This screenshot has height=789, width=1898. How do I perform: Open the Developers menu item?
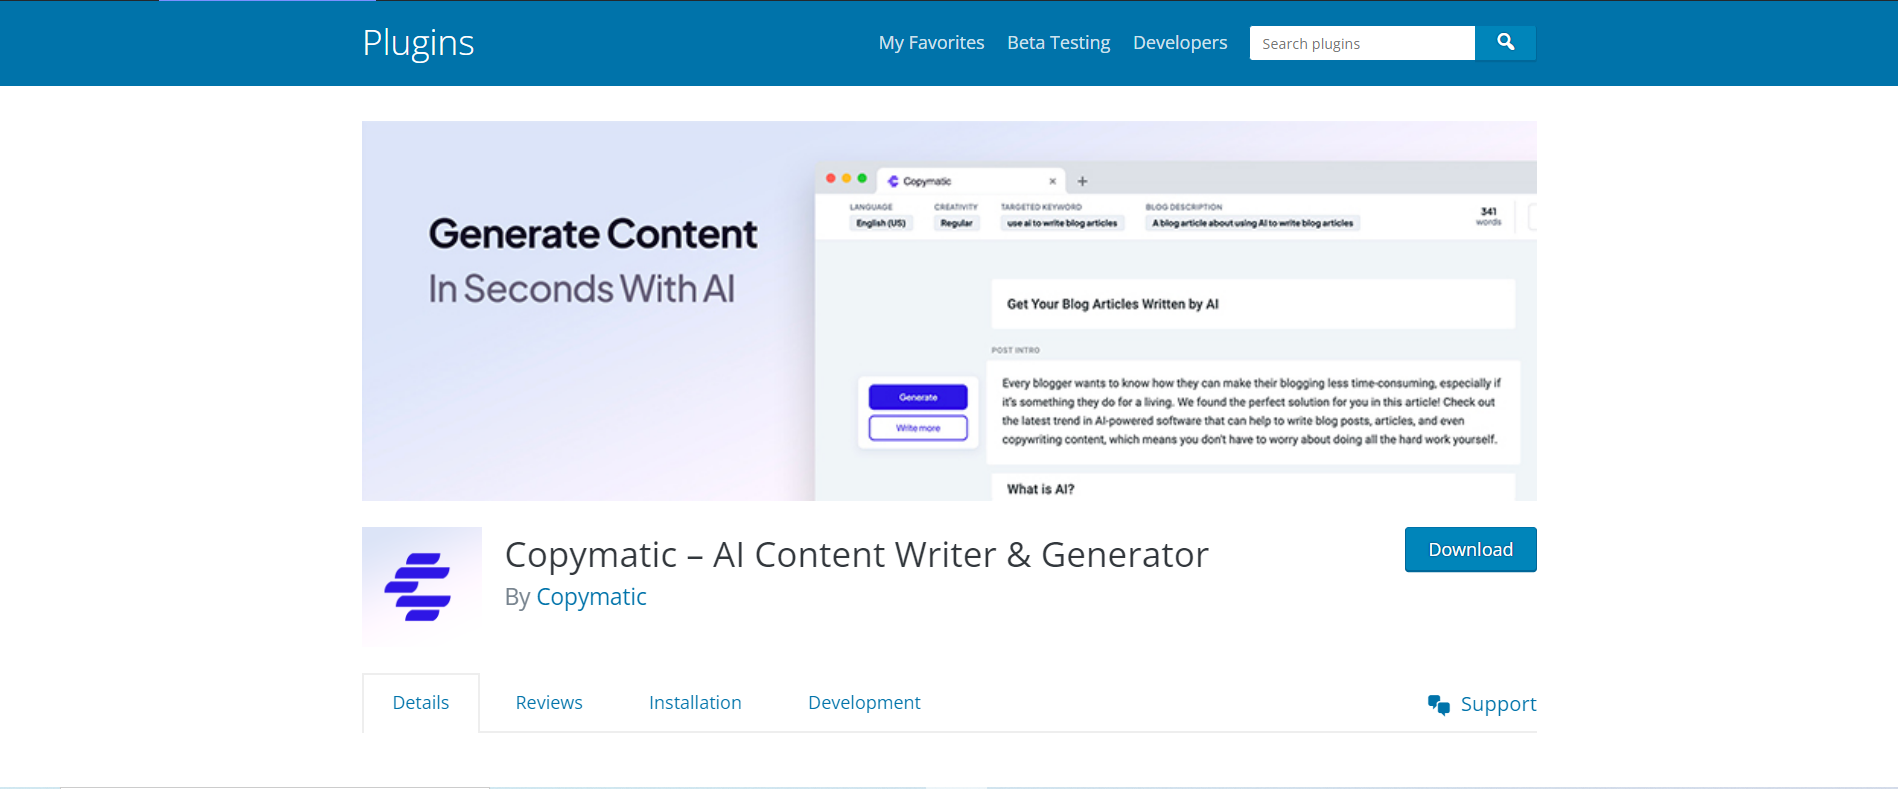click(1180, 43)
